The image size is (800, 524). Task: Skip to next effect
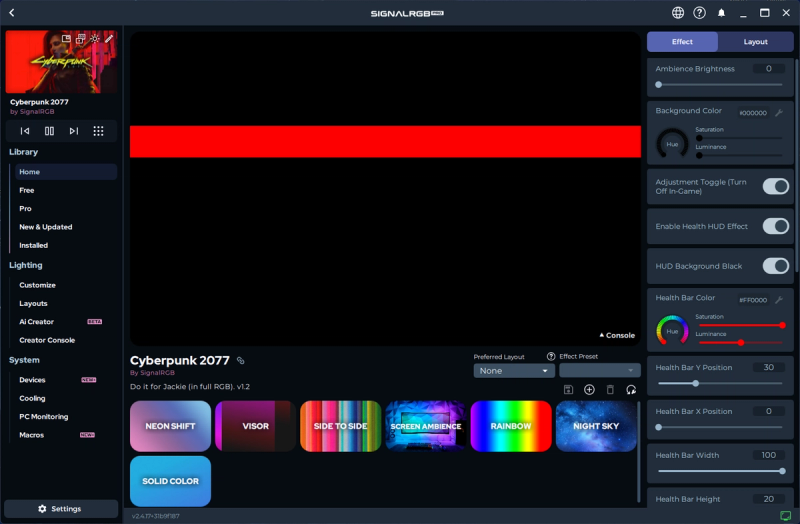click(74, 131)
